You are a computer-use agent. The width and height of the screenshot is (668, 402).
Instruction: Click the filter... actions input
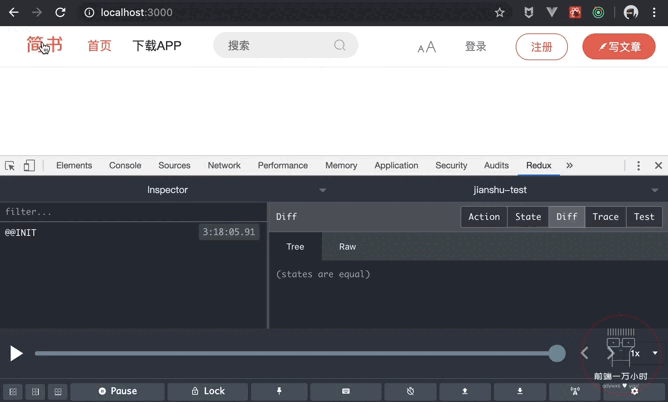(x=133, y=212)
